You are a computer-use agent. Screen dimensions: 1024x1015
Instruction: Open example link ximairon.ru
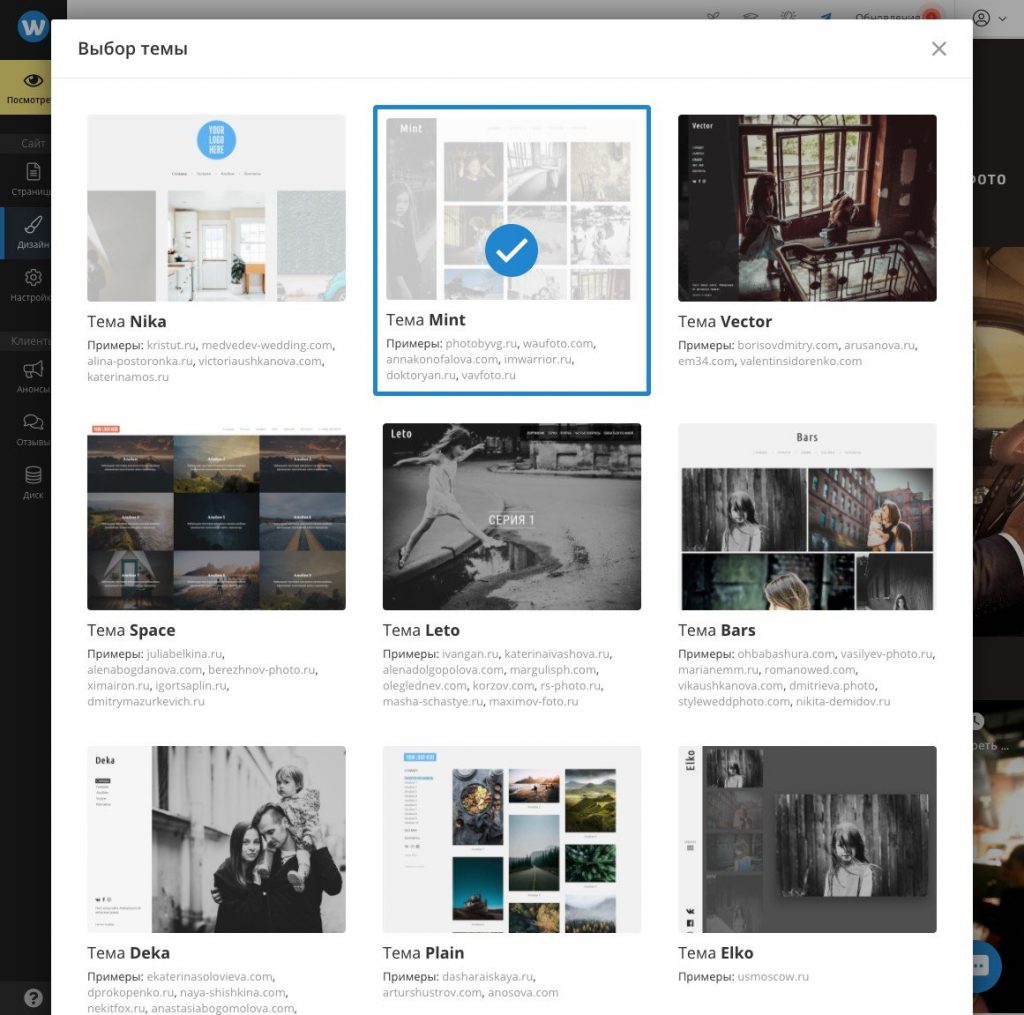(118, 685)
